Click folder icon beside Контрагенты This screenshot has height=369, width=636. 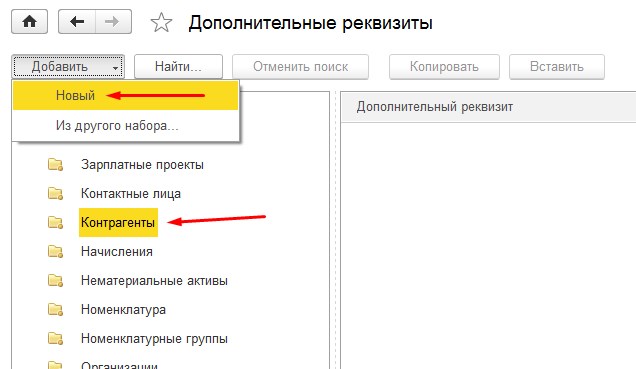tap(56, 223)
